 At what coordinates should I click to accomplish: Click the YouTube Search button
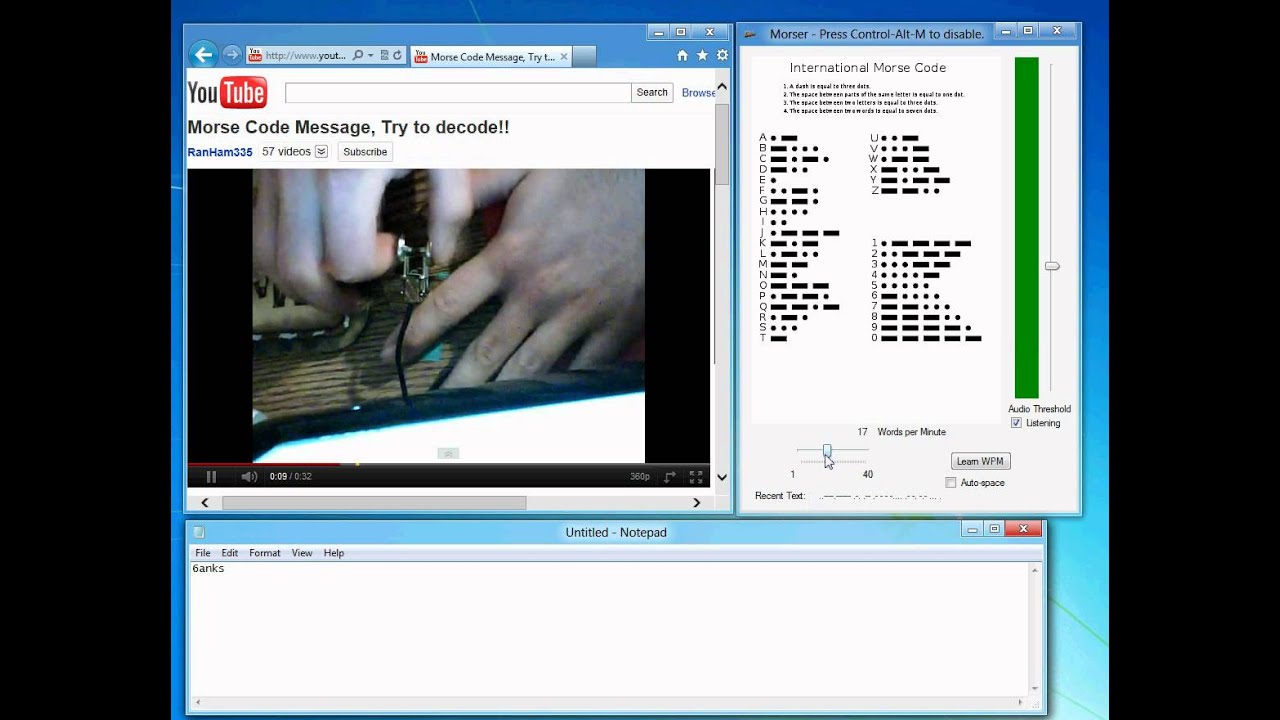click(652, 93)
